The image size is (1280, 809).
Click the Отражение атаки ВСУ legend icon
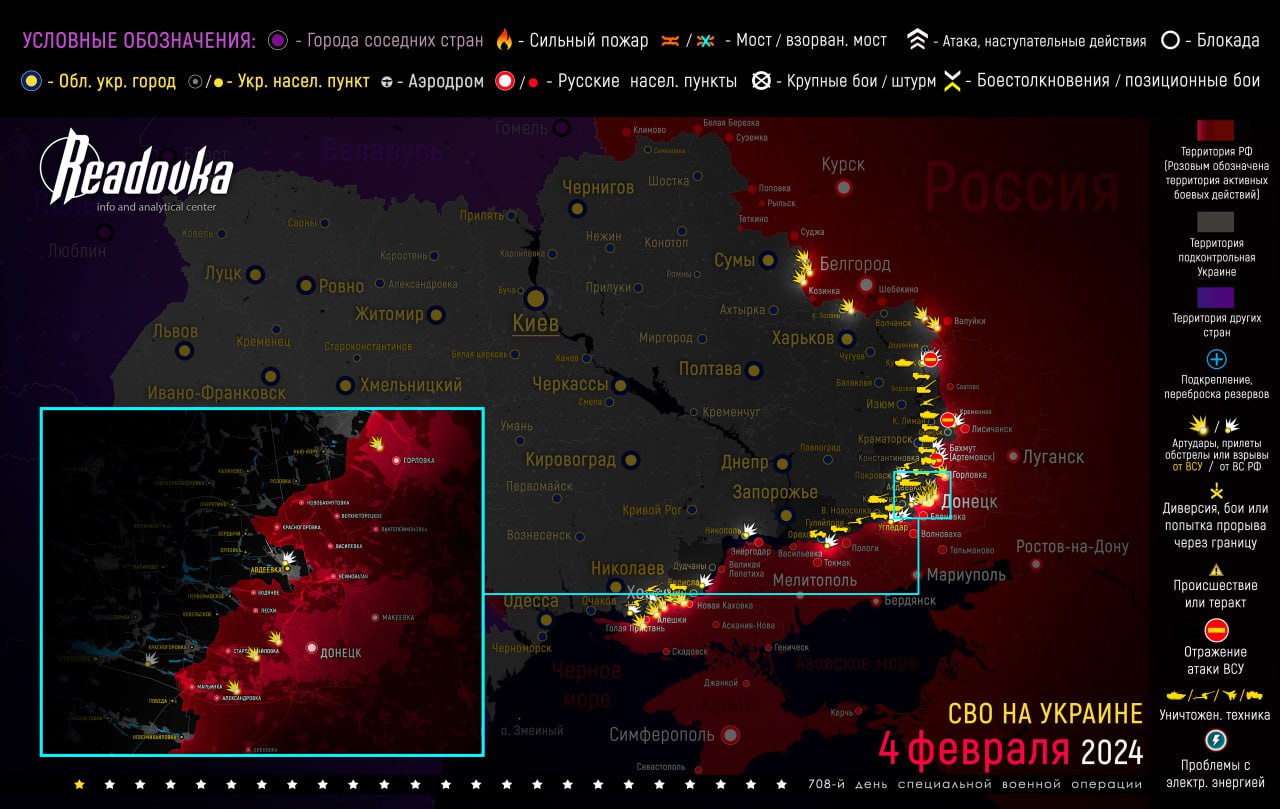coord(1216,630)
